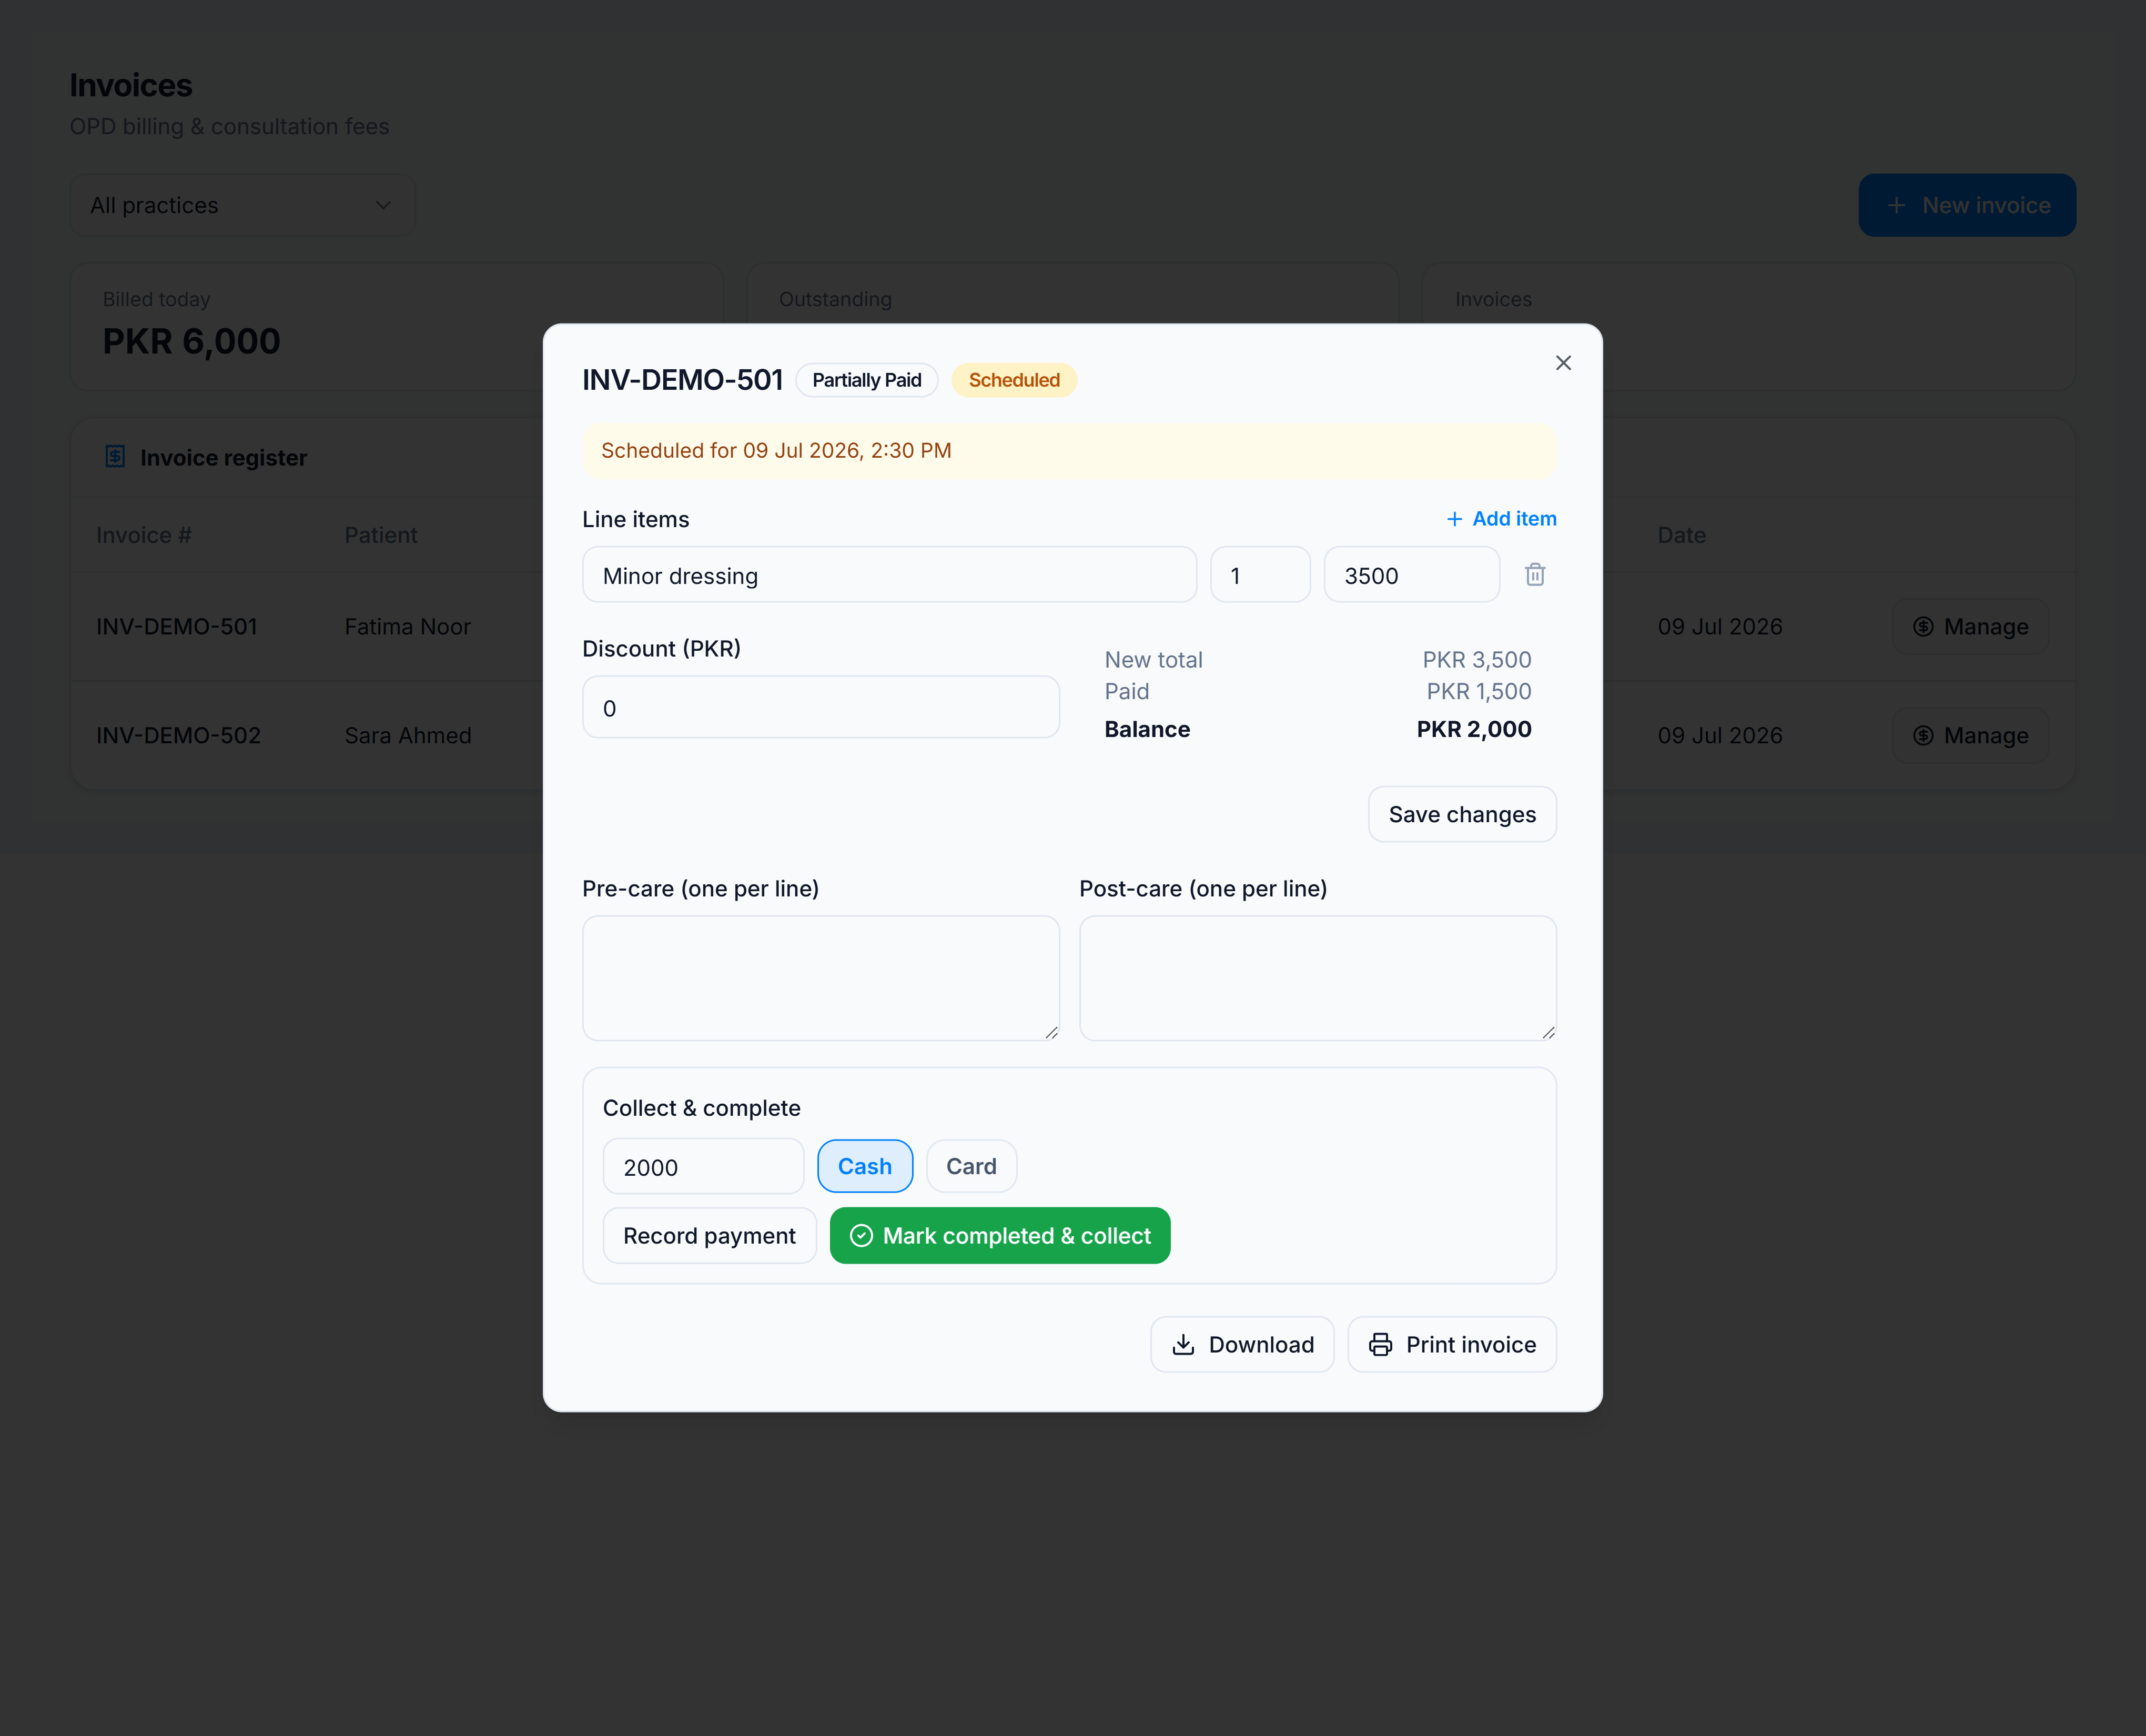Click the Invoice register icon

click(x=115, y=457)
